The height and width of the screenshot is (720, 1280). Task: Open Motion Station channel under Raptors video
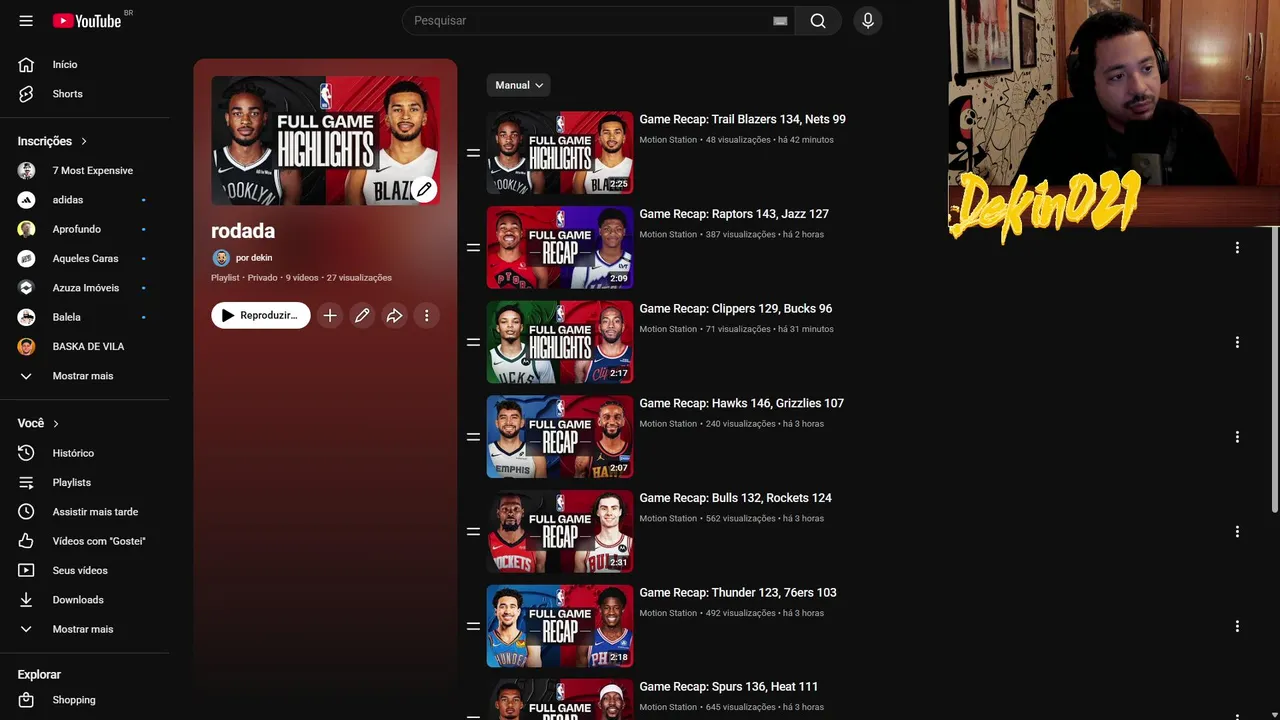click(x=668, y=235)
